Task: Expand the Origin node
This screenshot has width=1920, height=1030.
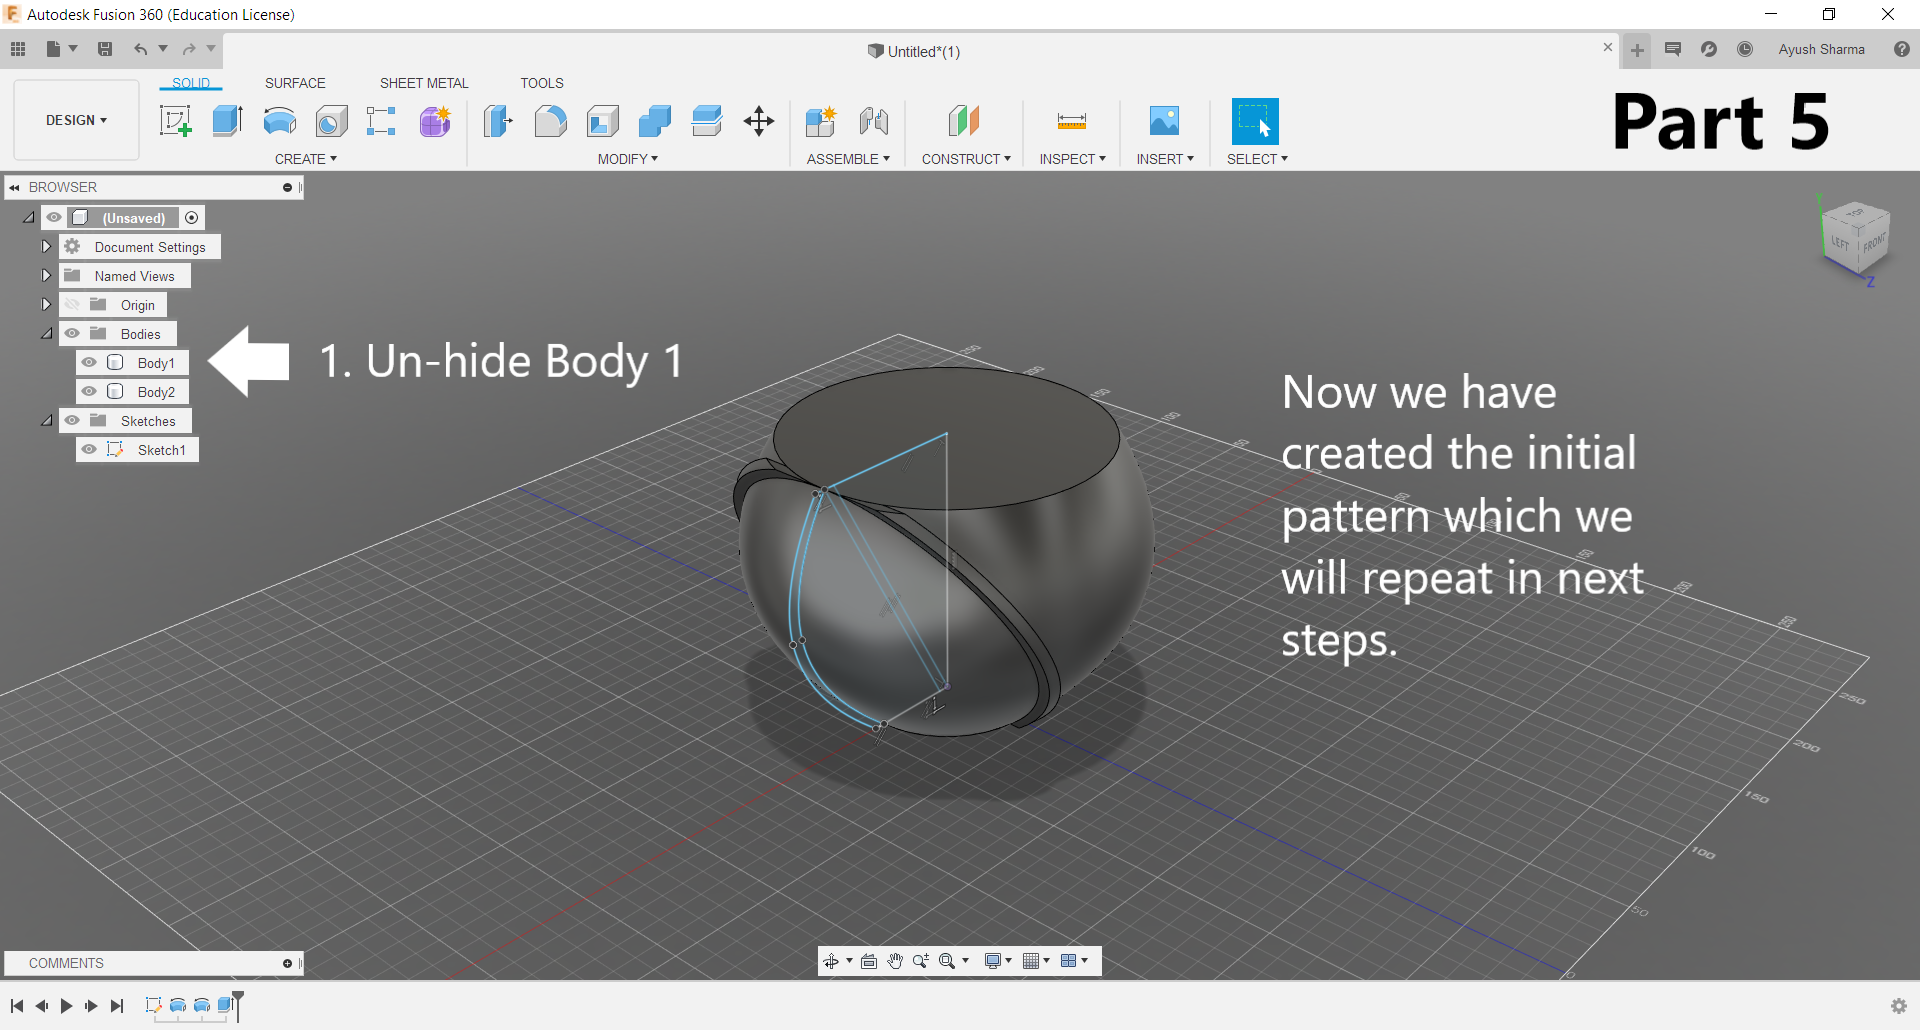Action: coord(46,305)
